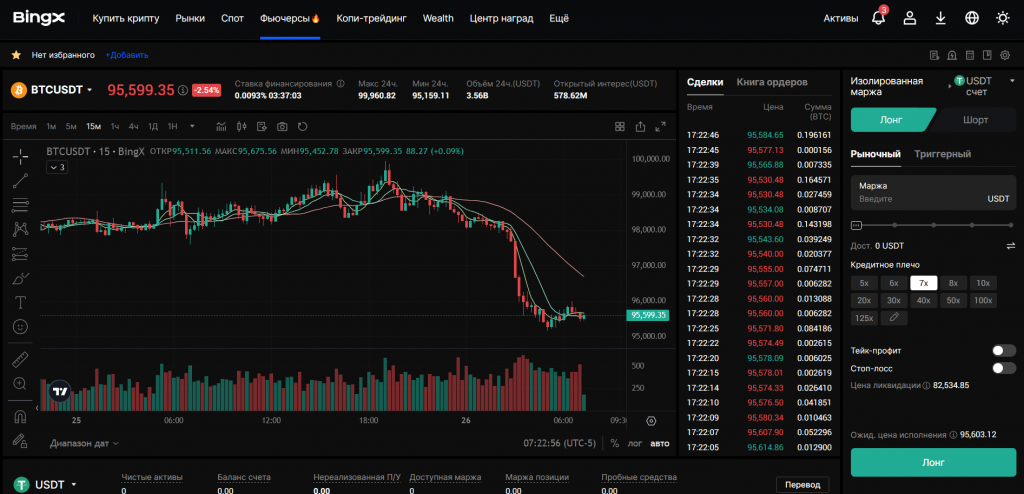The width and height of the screenshot is (1024, 494).
Task: Choose 10x leverage
Action: [x=983, y=283]
